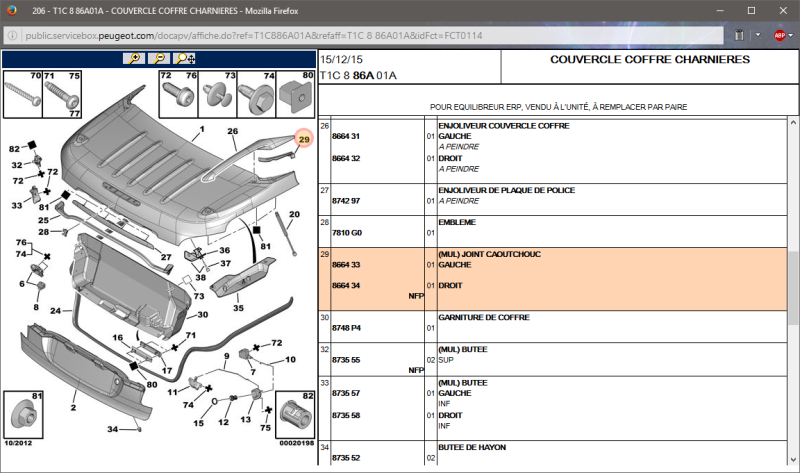Click part number 8735 57

tap(346, 393)
